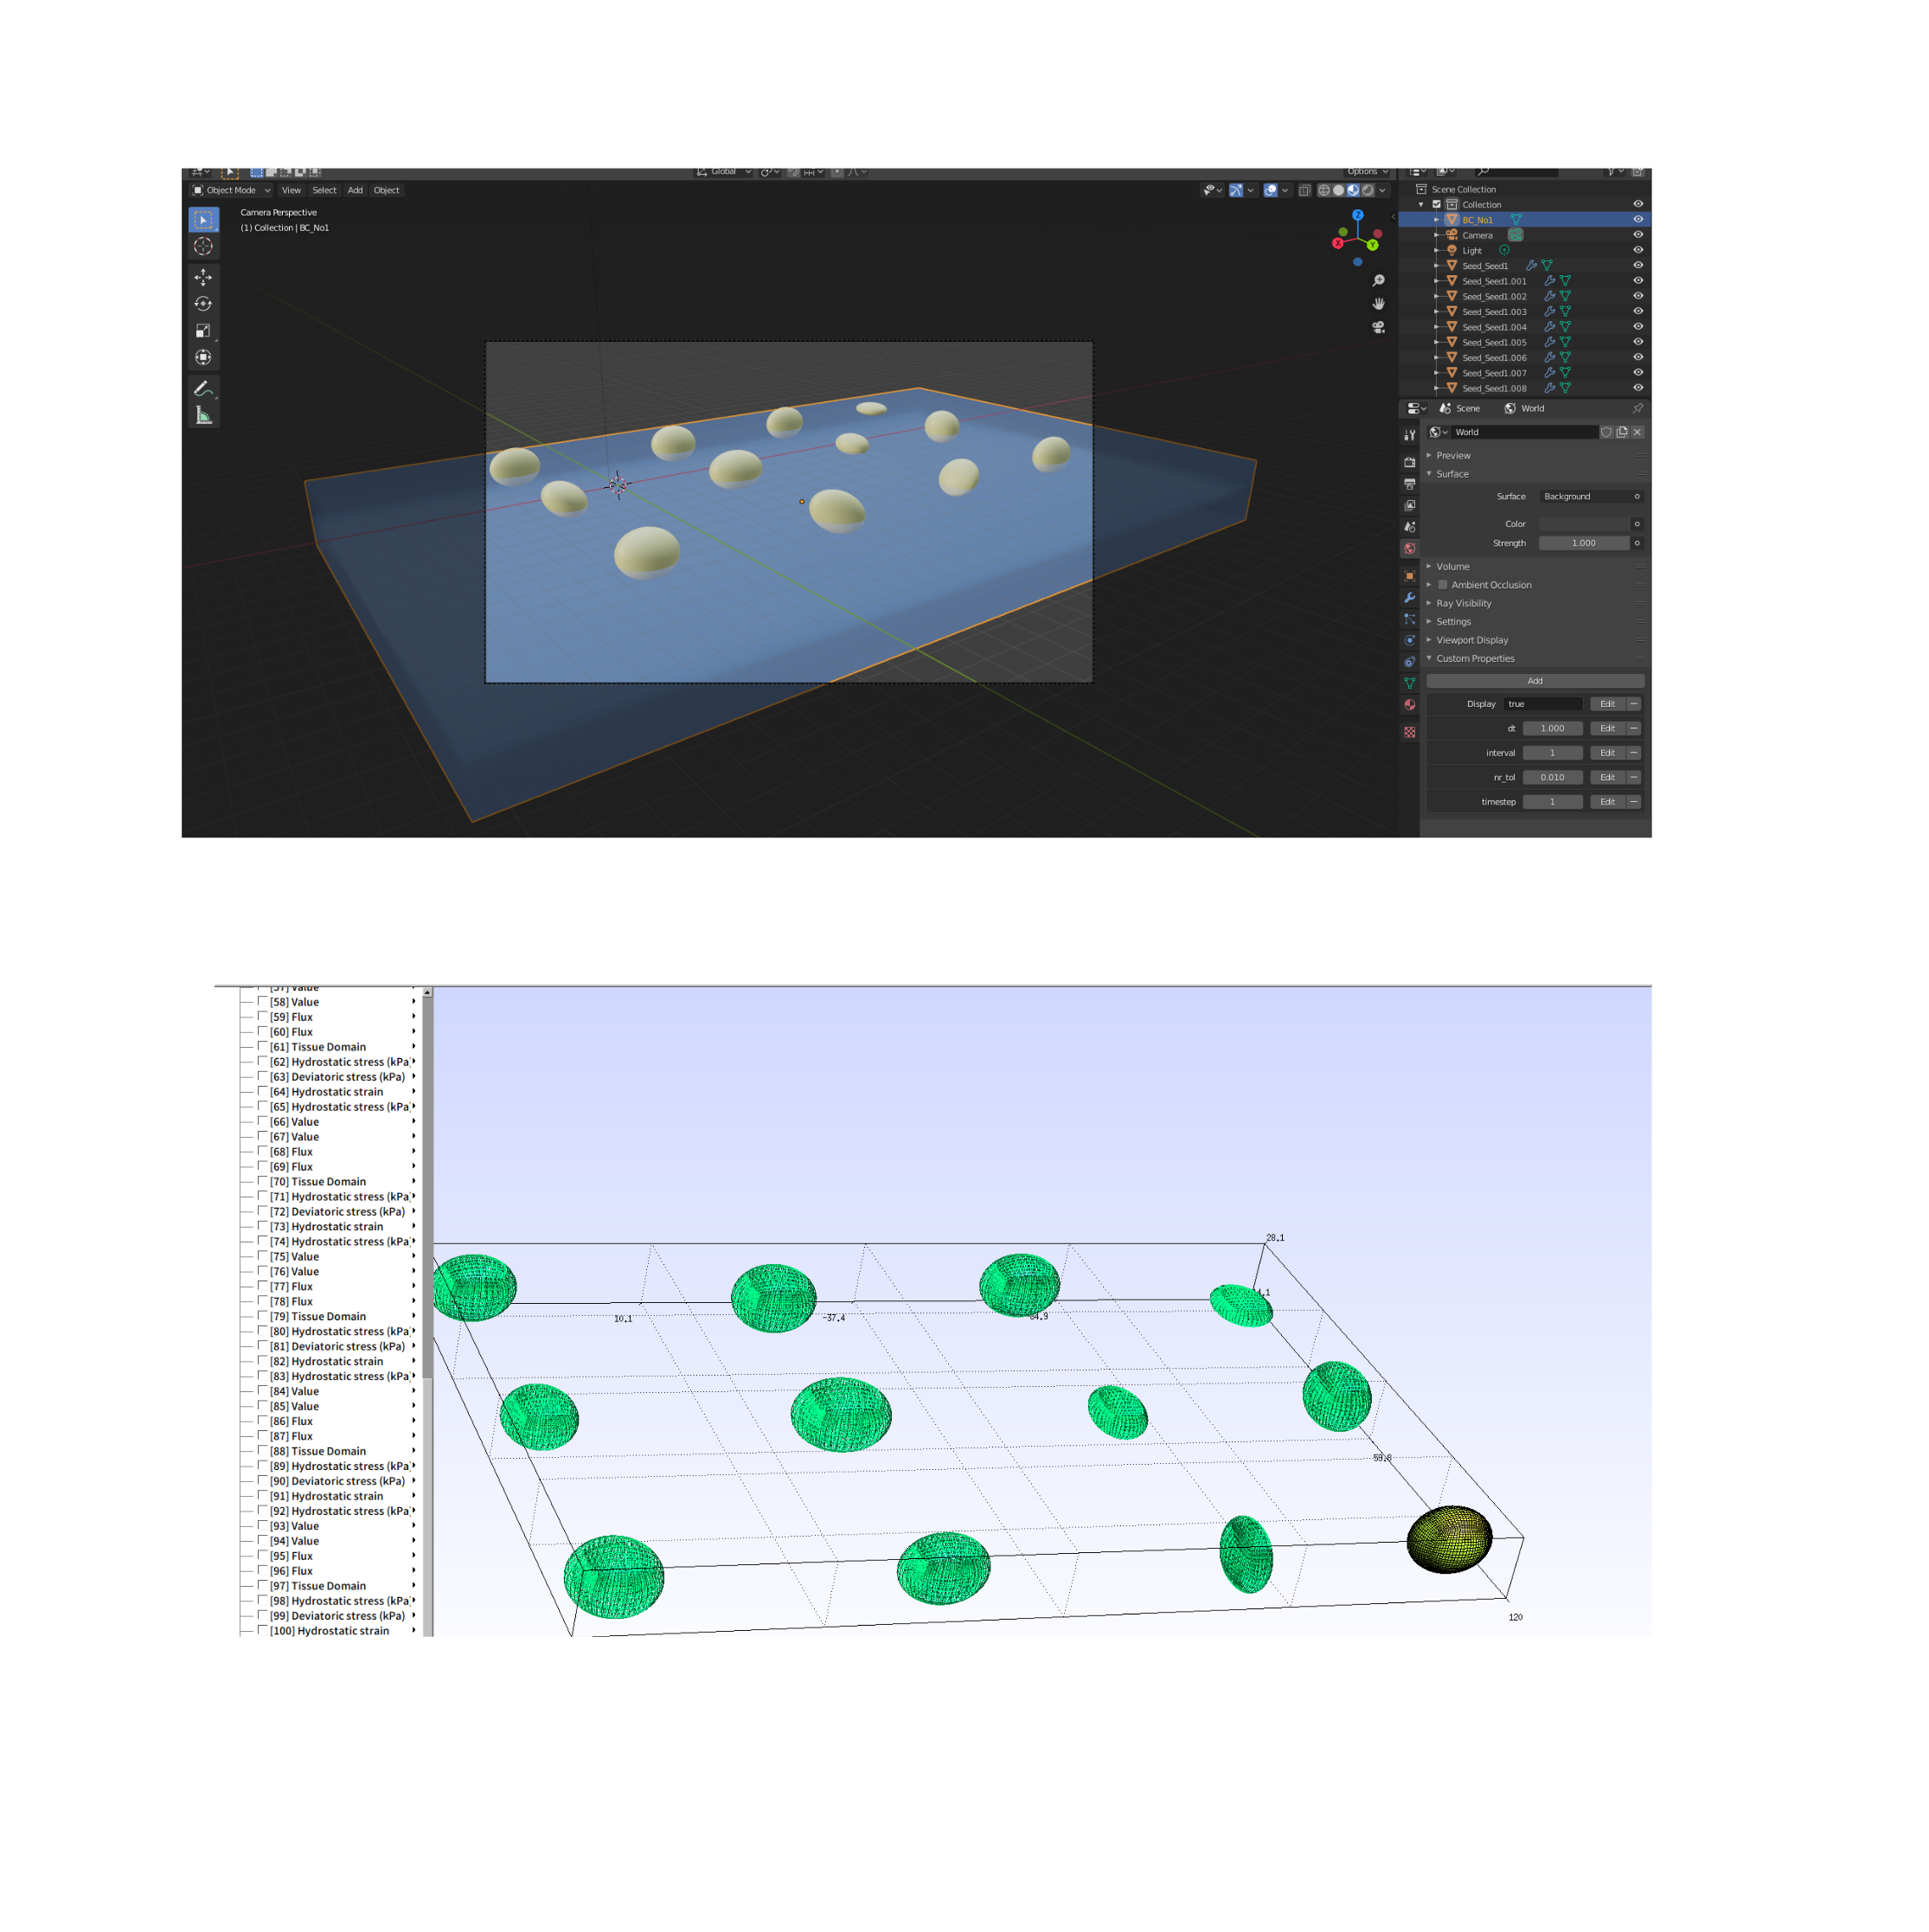Click the world background Color swatch

coord(1583,524)
